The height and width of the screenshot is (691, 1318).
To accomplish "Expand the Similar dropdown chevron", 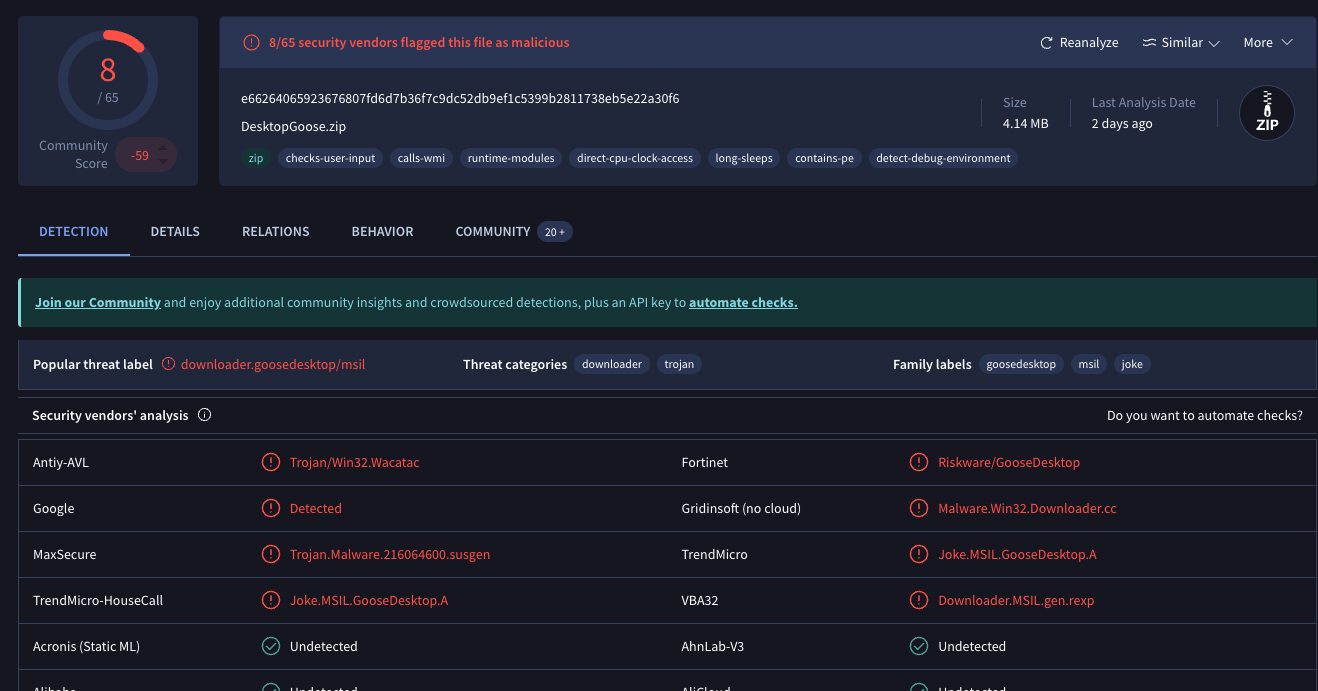I will pos(1214,43).
